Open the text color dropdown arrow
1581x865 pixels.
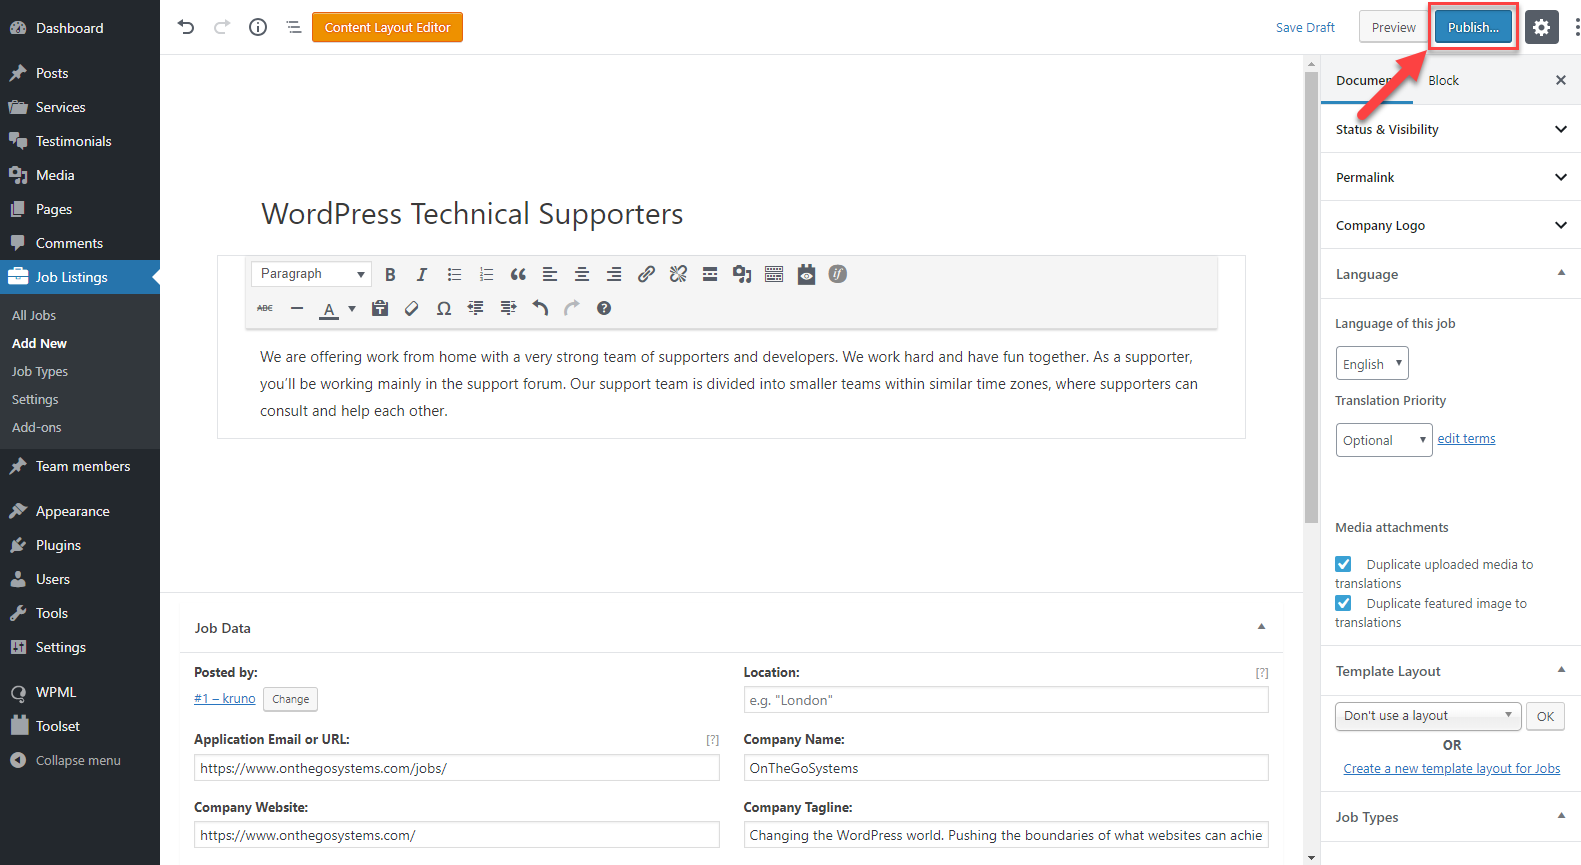(352, 308)
